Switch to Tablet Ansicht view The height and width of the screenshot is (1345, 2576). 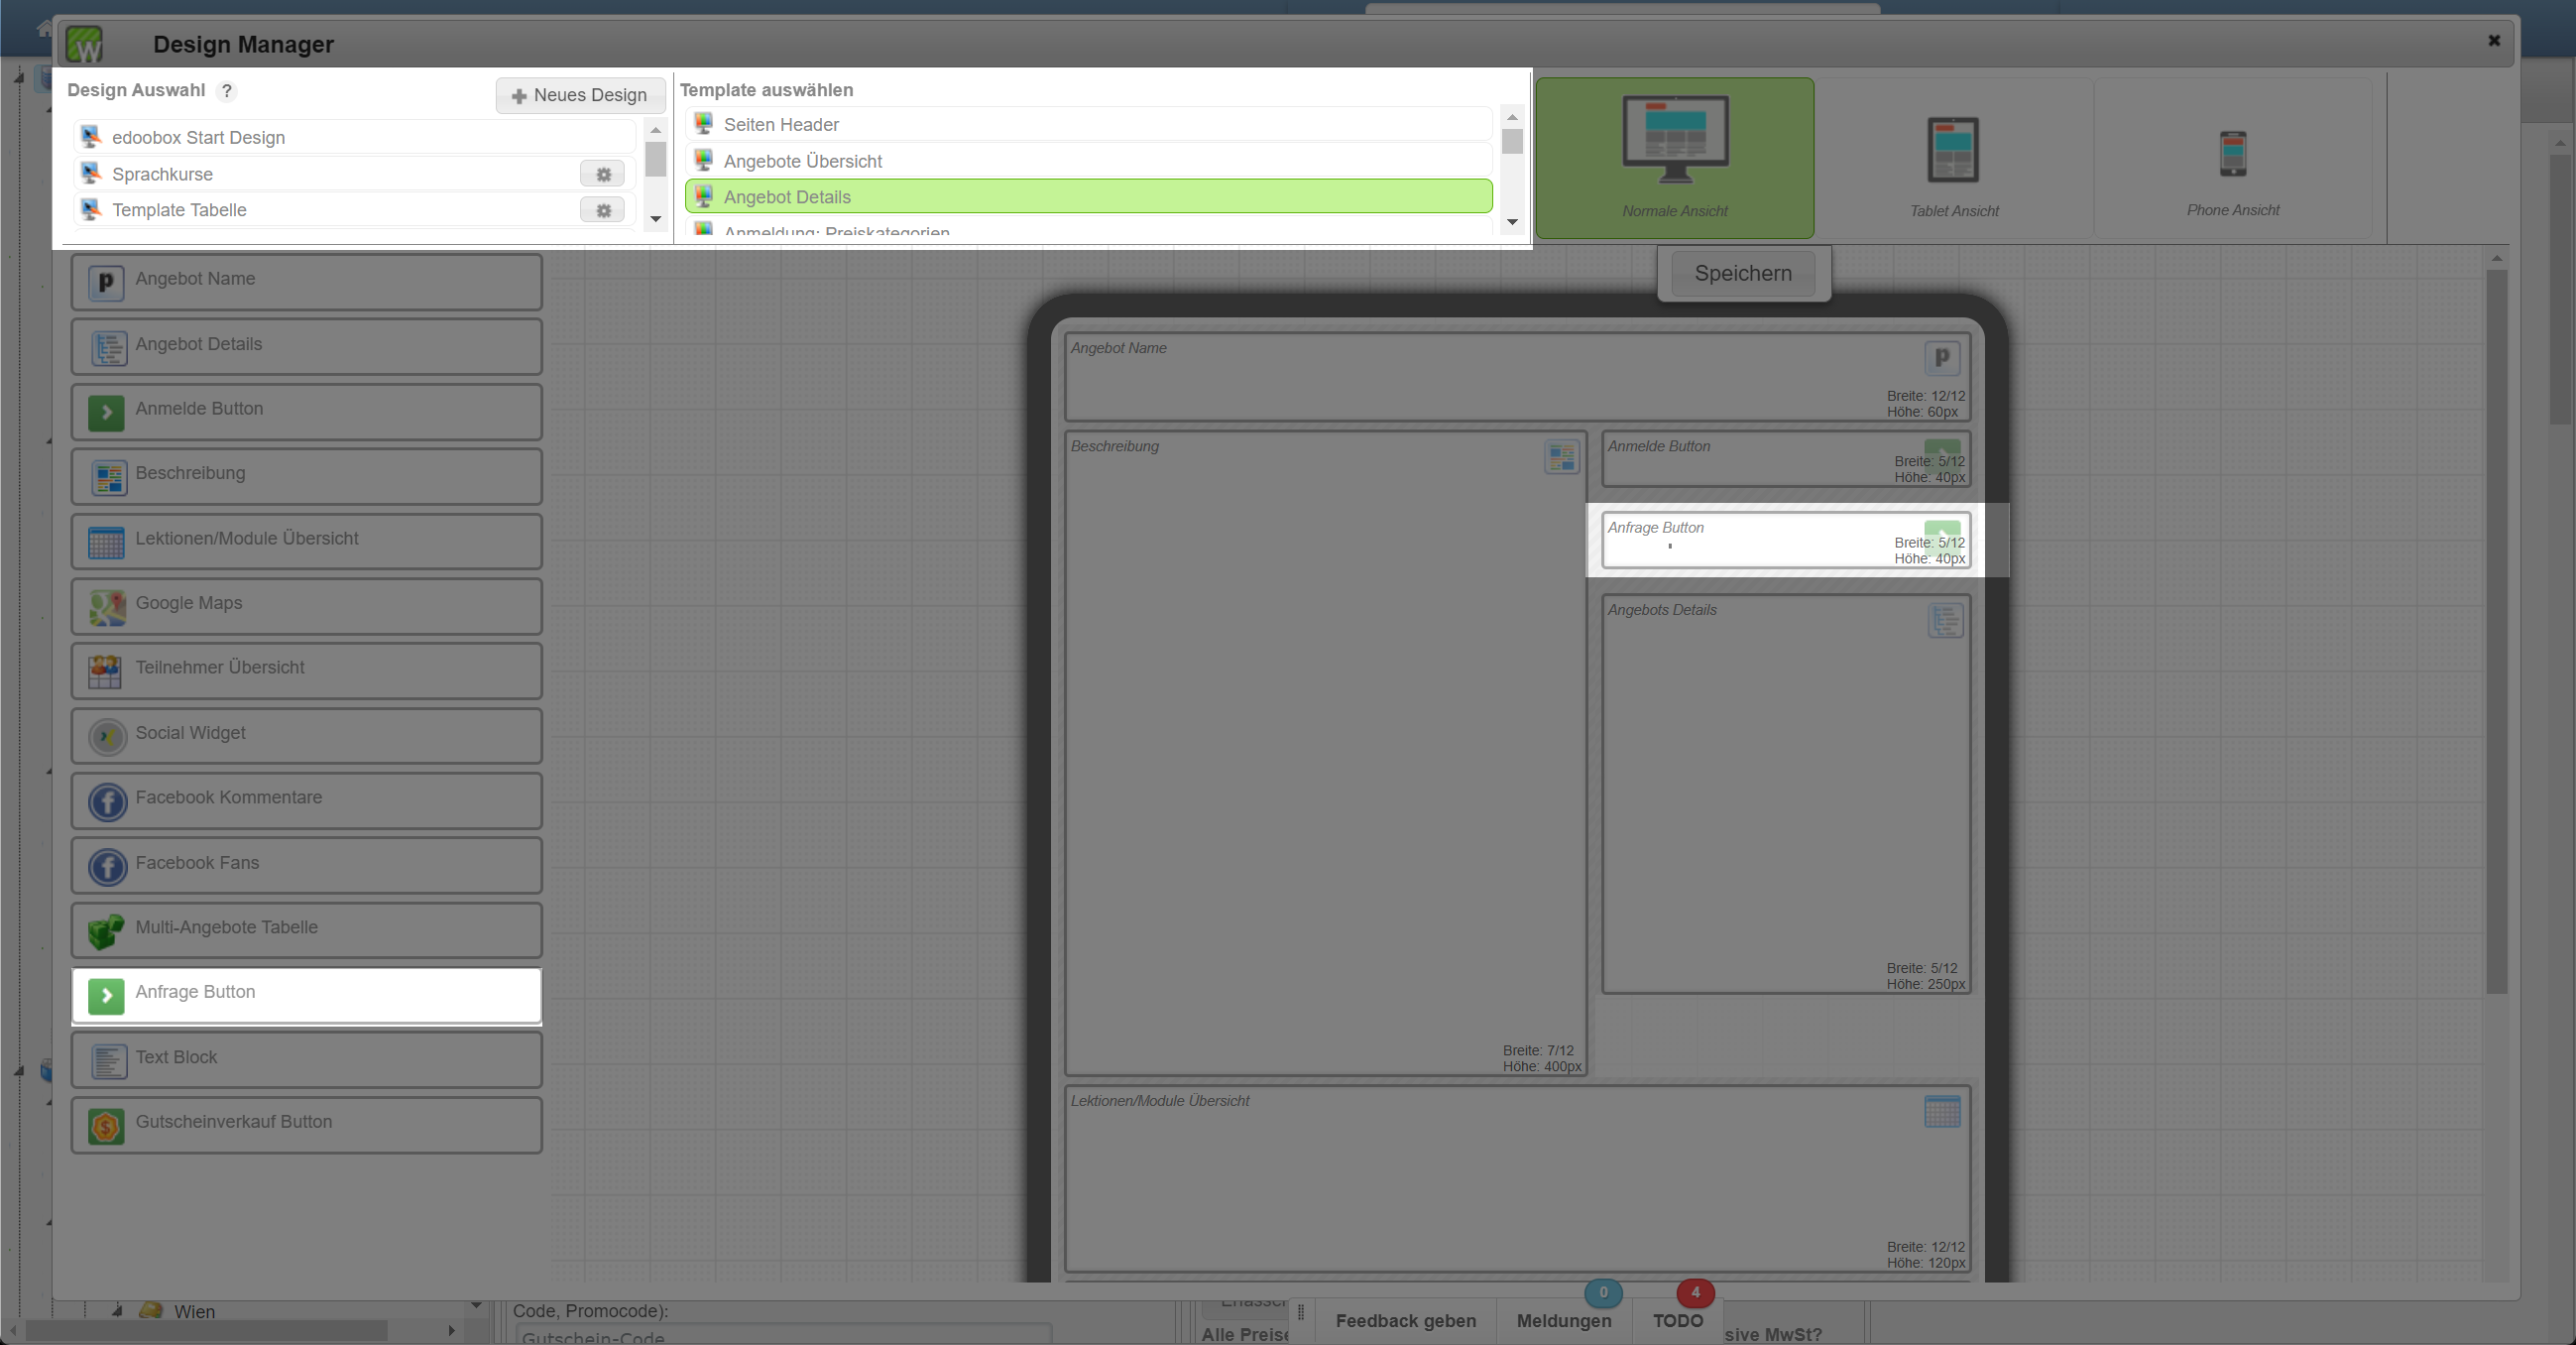pyautogui.click(x=1953, y=157)
